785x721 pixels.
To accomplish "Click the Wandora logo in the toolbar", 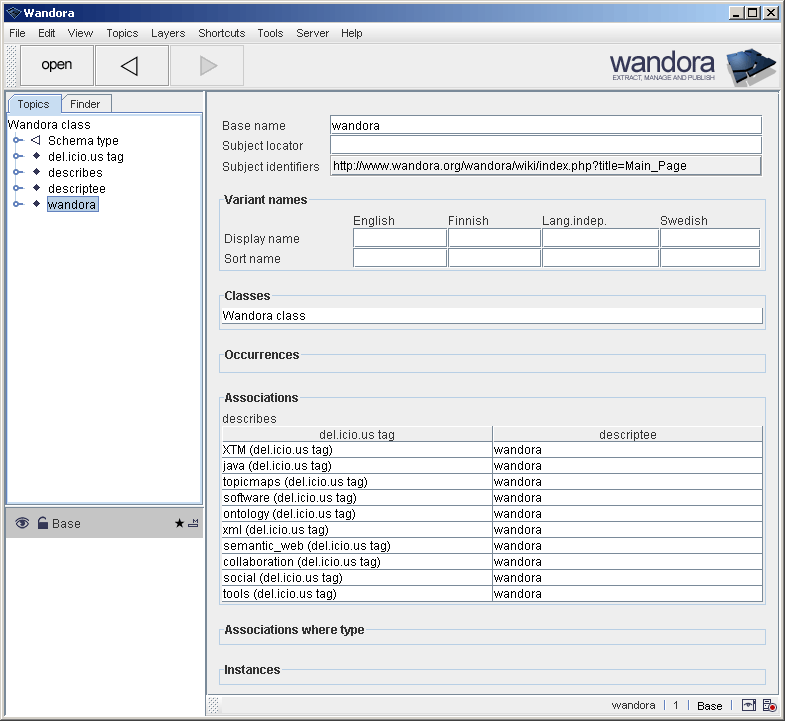I will pos(692,66).
